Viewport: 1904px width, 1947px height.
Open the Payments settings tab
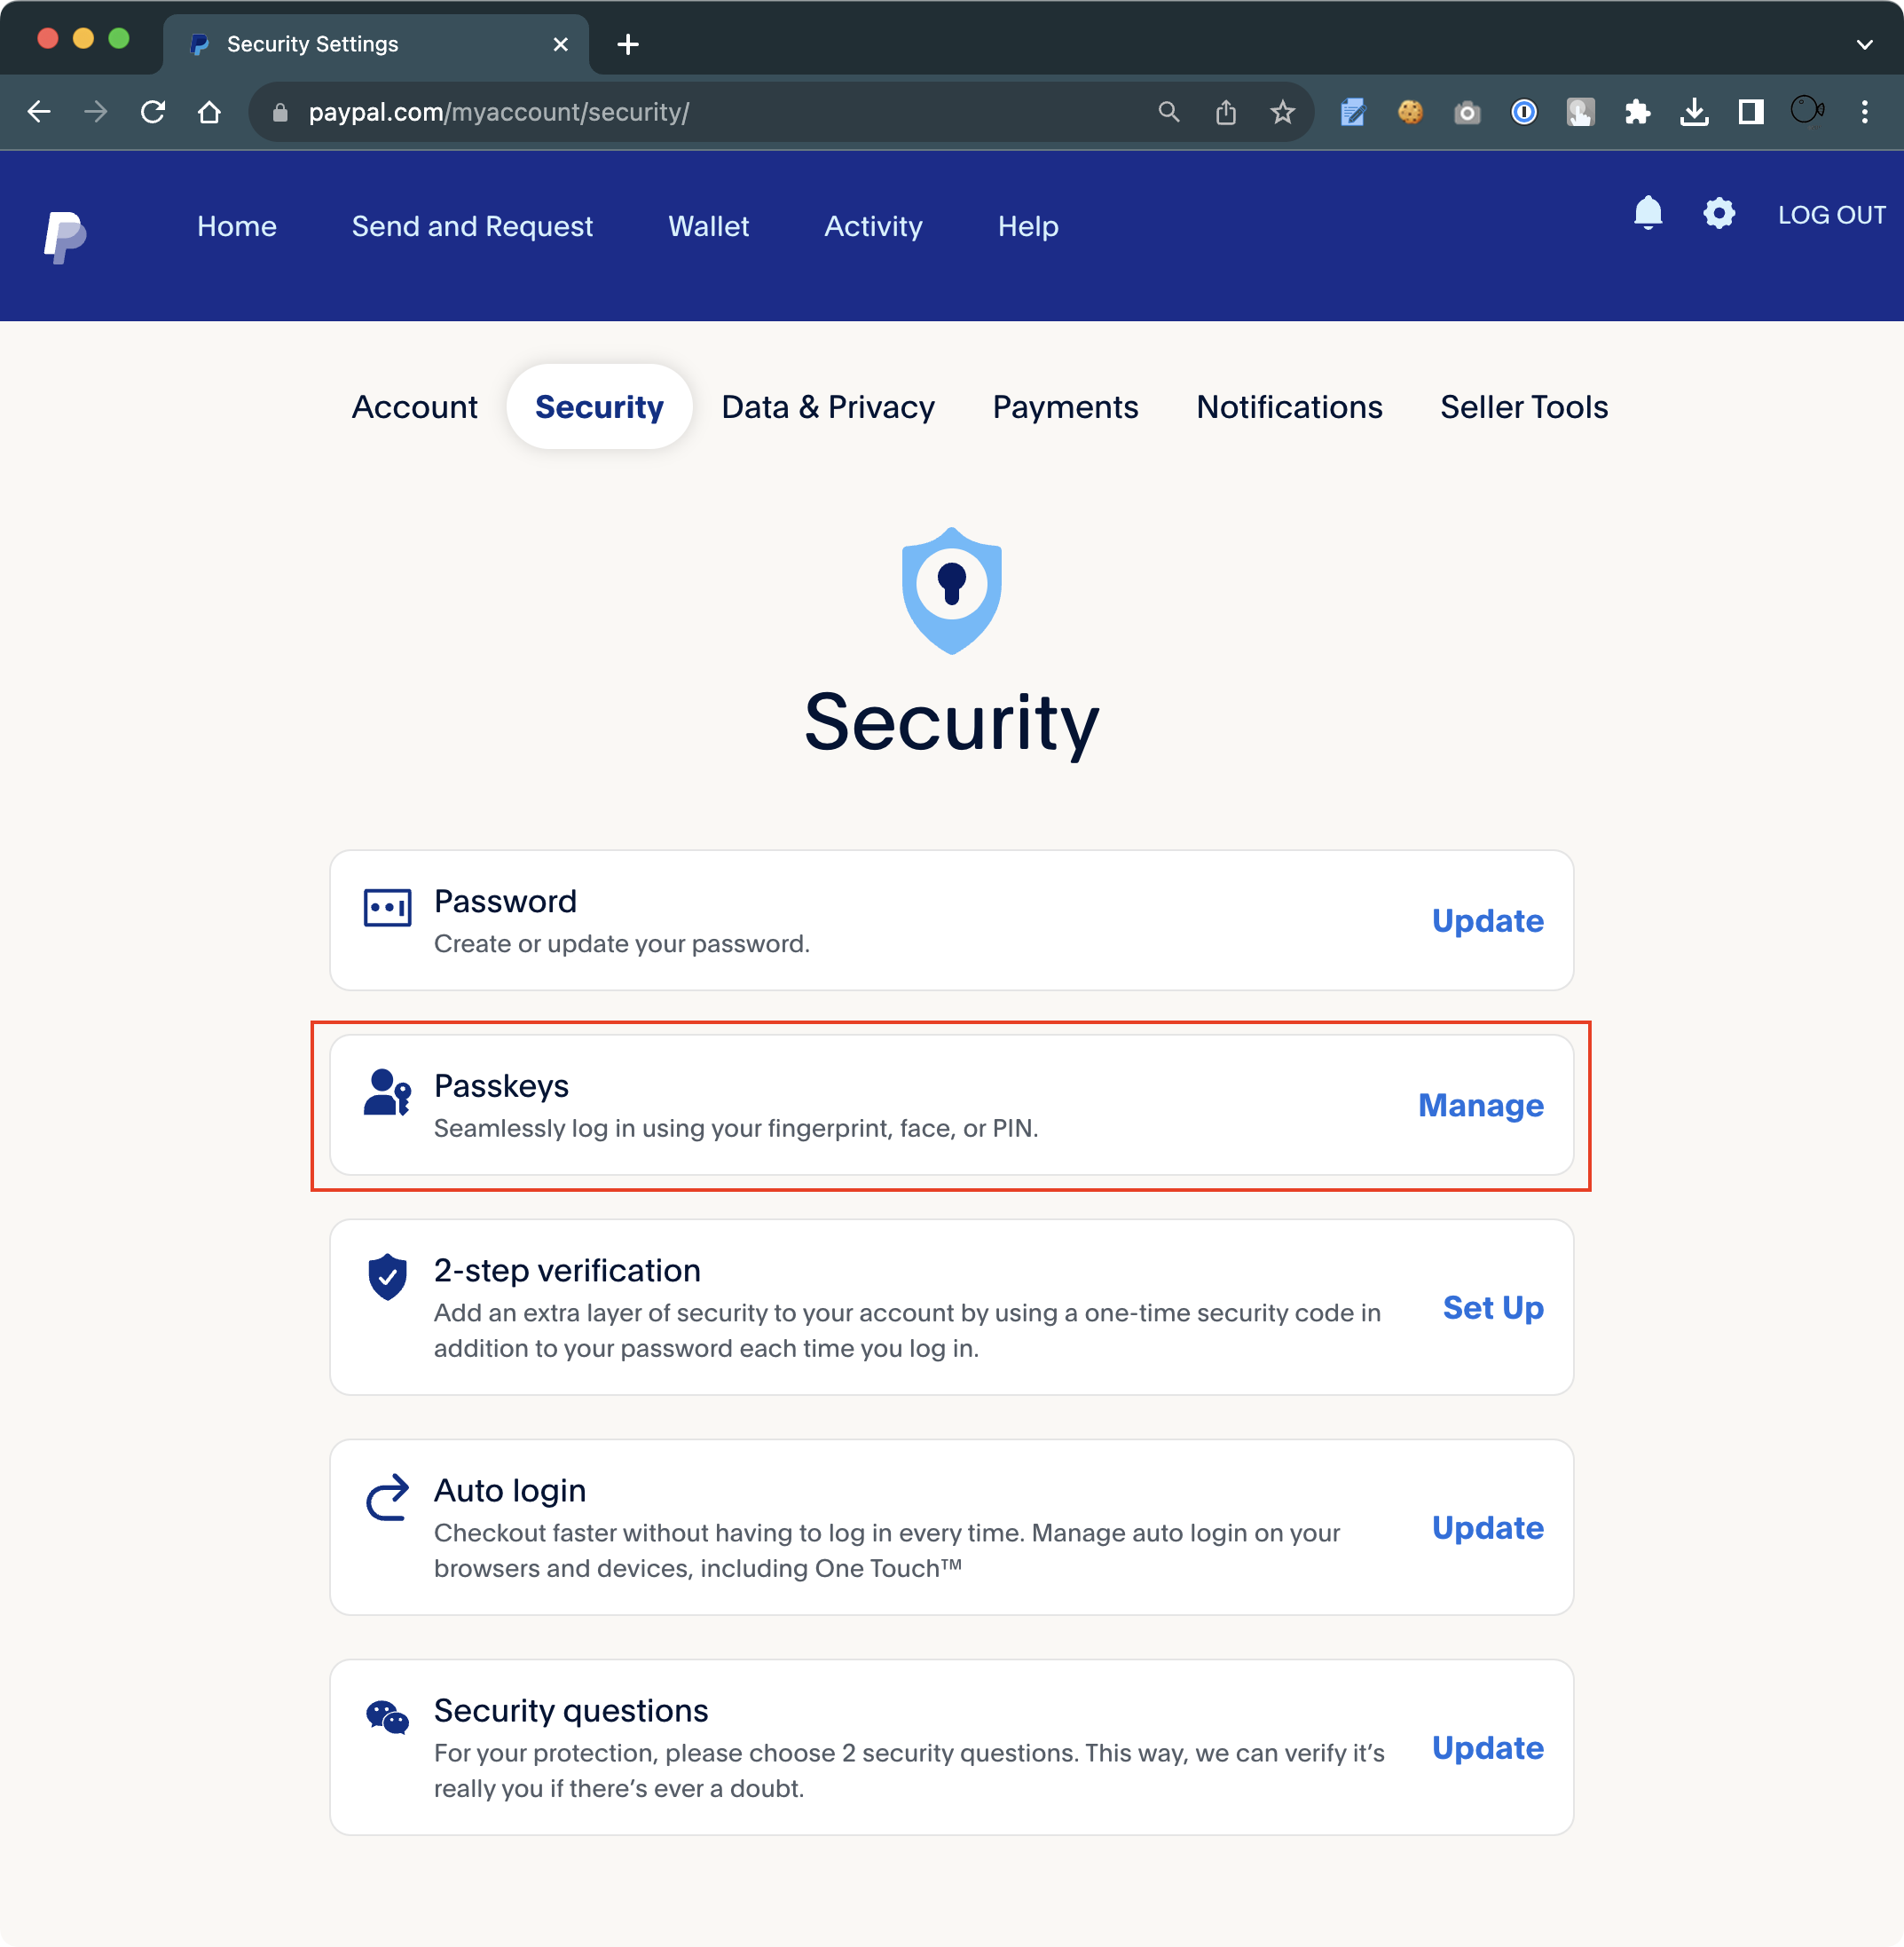pyautogui.click(x=1064, y=407)
